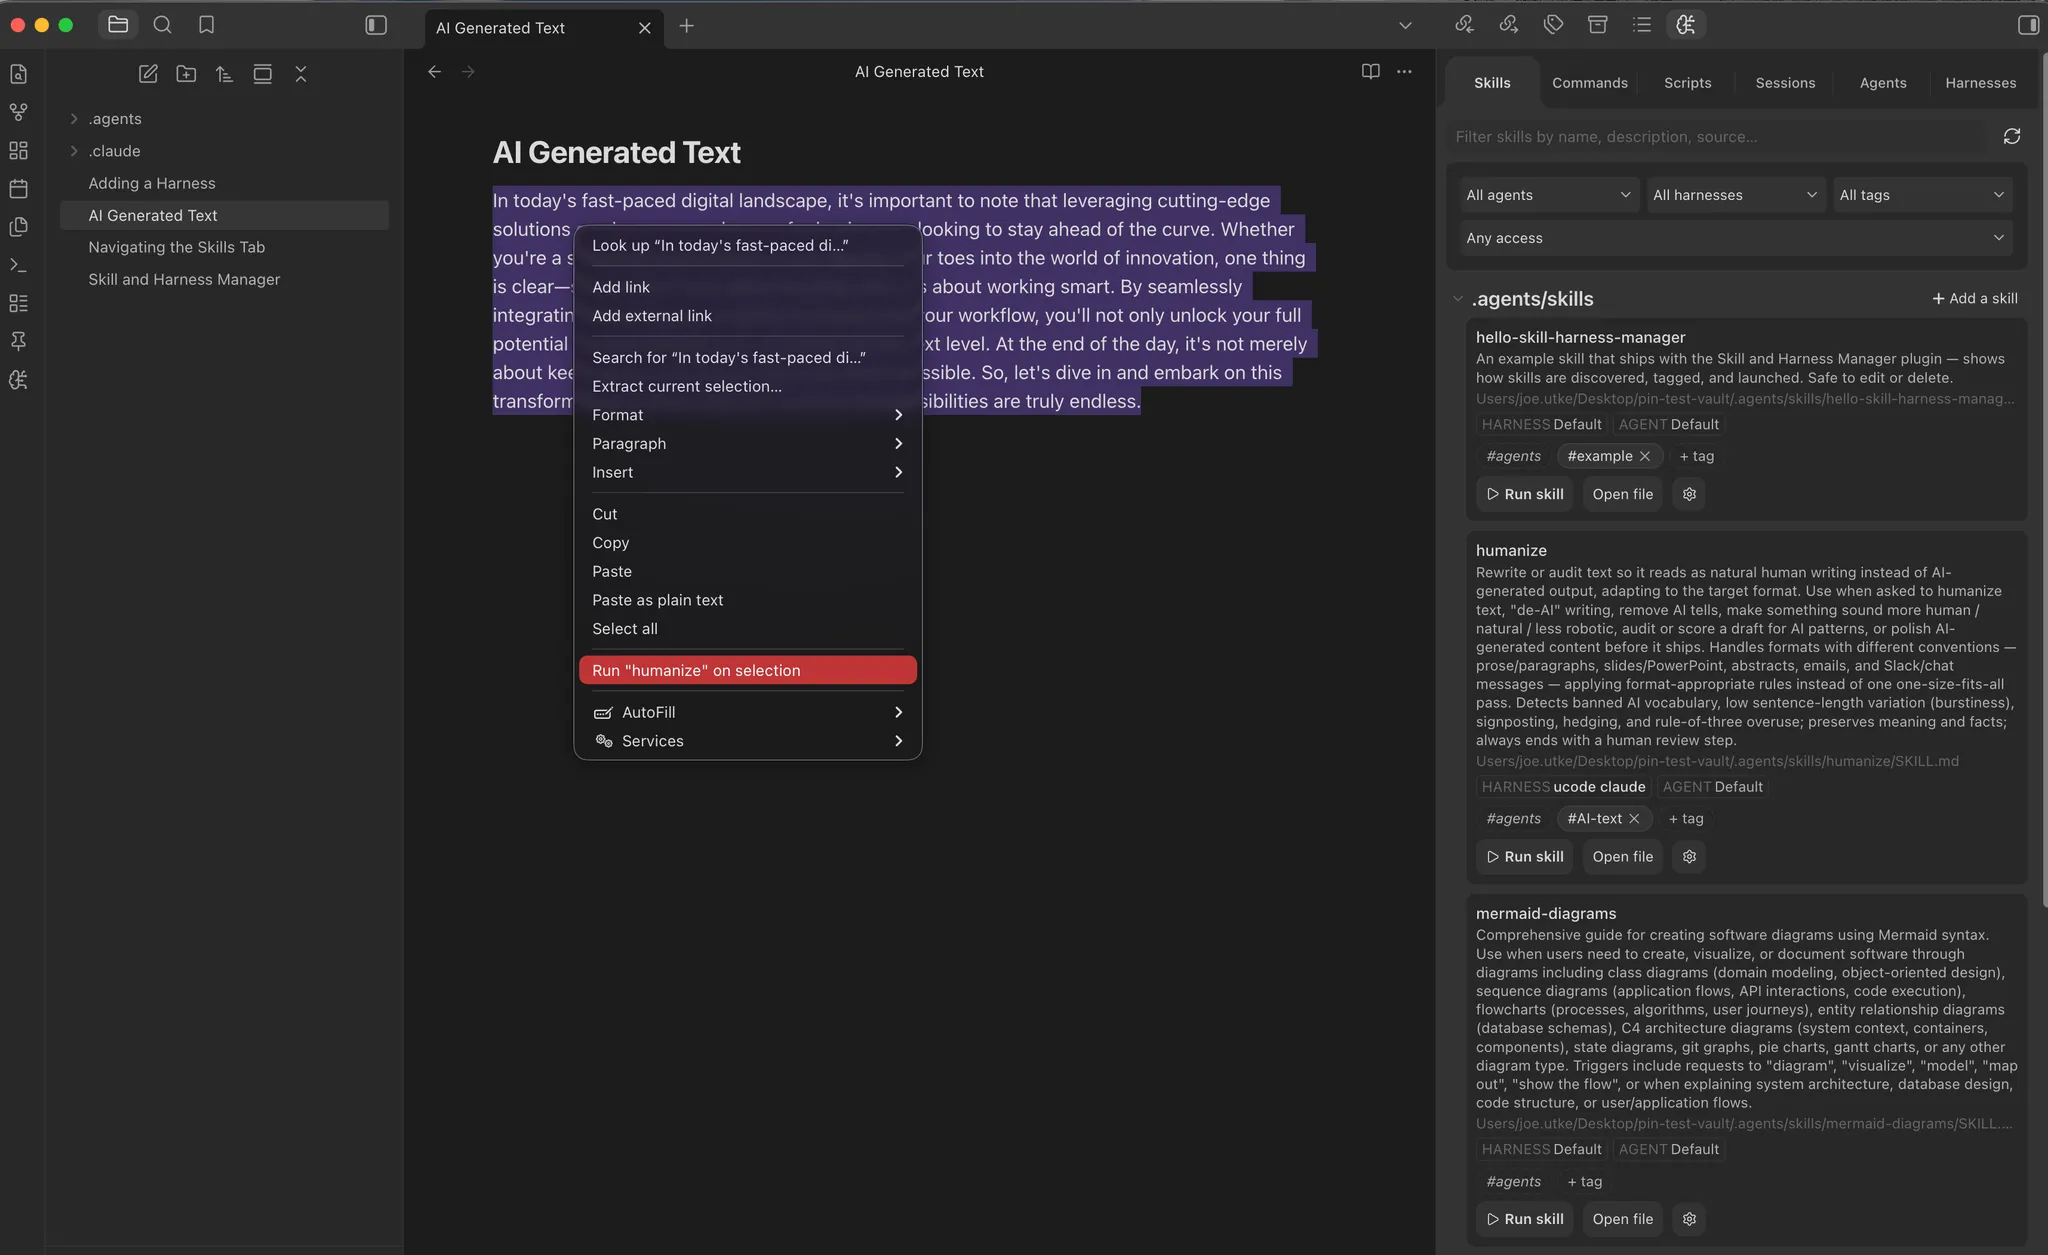Open backlinks icon in right header
The width and height of the screenshot is (2048, 1255).
[1464, 25]
